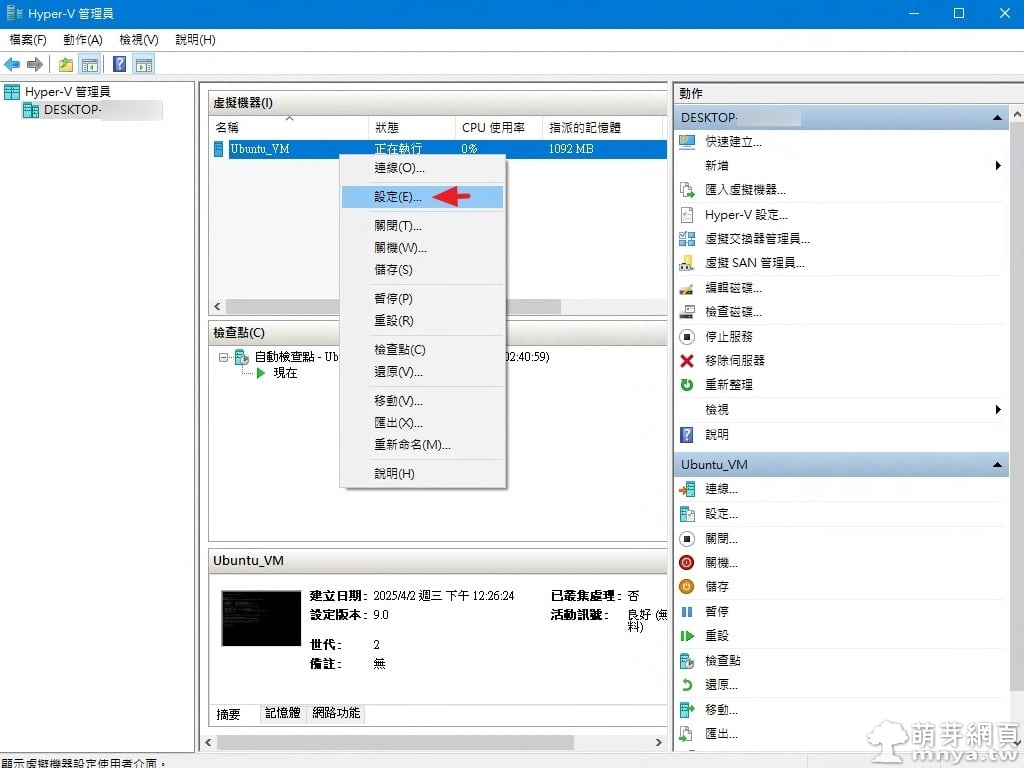Click the Pause (暫停) icon in actions

click(x=687, y=612)
